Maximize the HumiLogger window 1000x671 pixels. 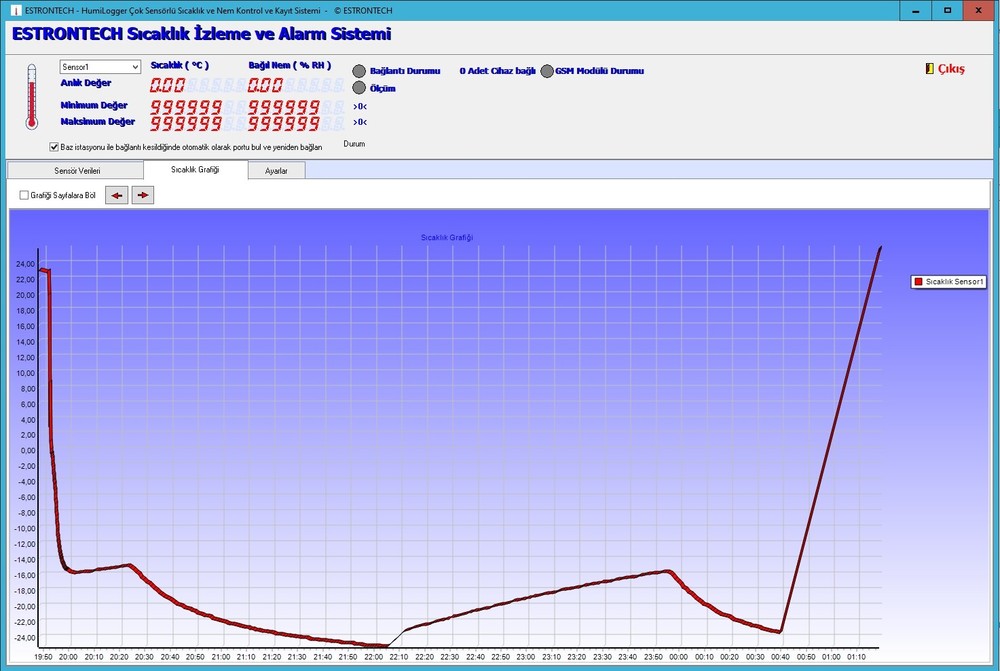(946, 10)
